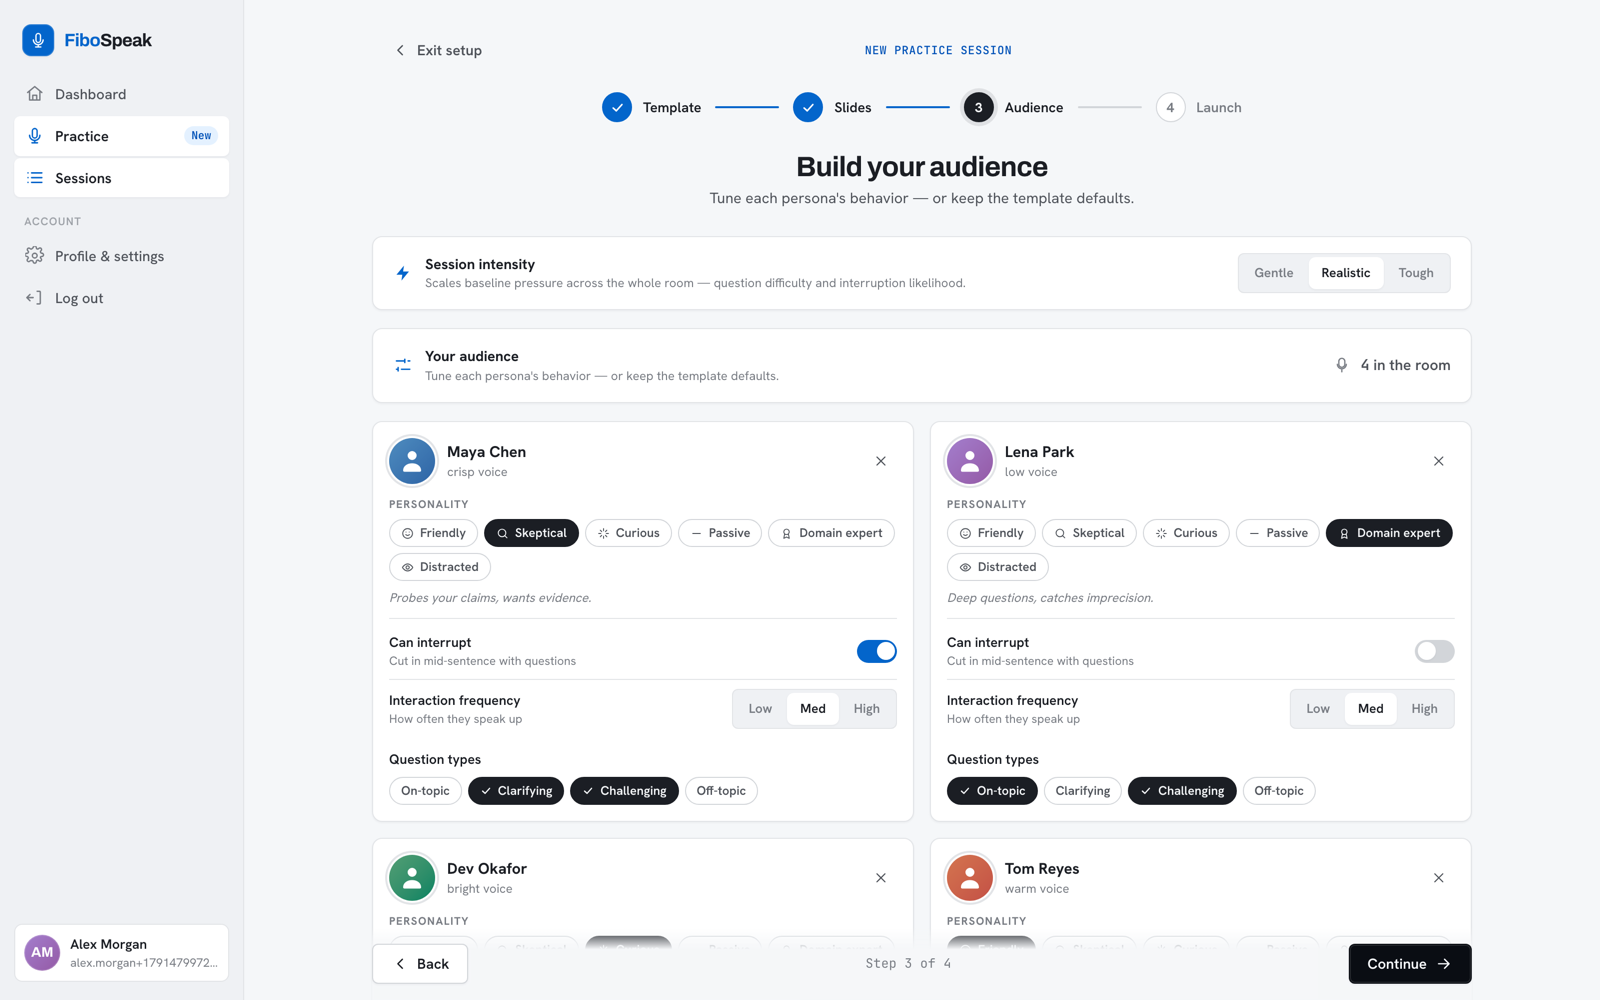Click the Session intensity lightning icon
The image size is (1600, 1000).
pyautogui.click(x=403, y=273)
